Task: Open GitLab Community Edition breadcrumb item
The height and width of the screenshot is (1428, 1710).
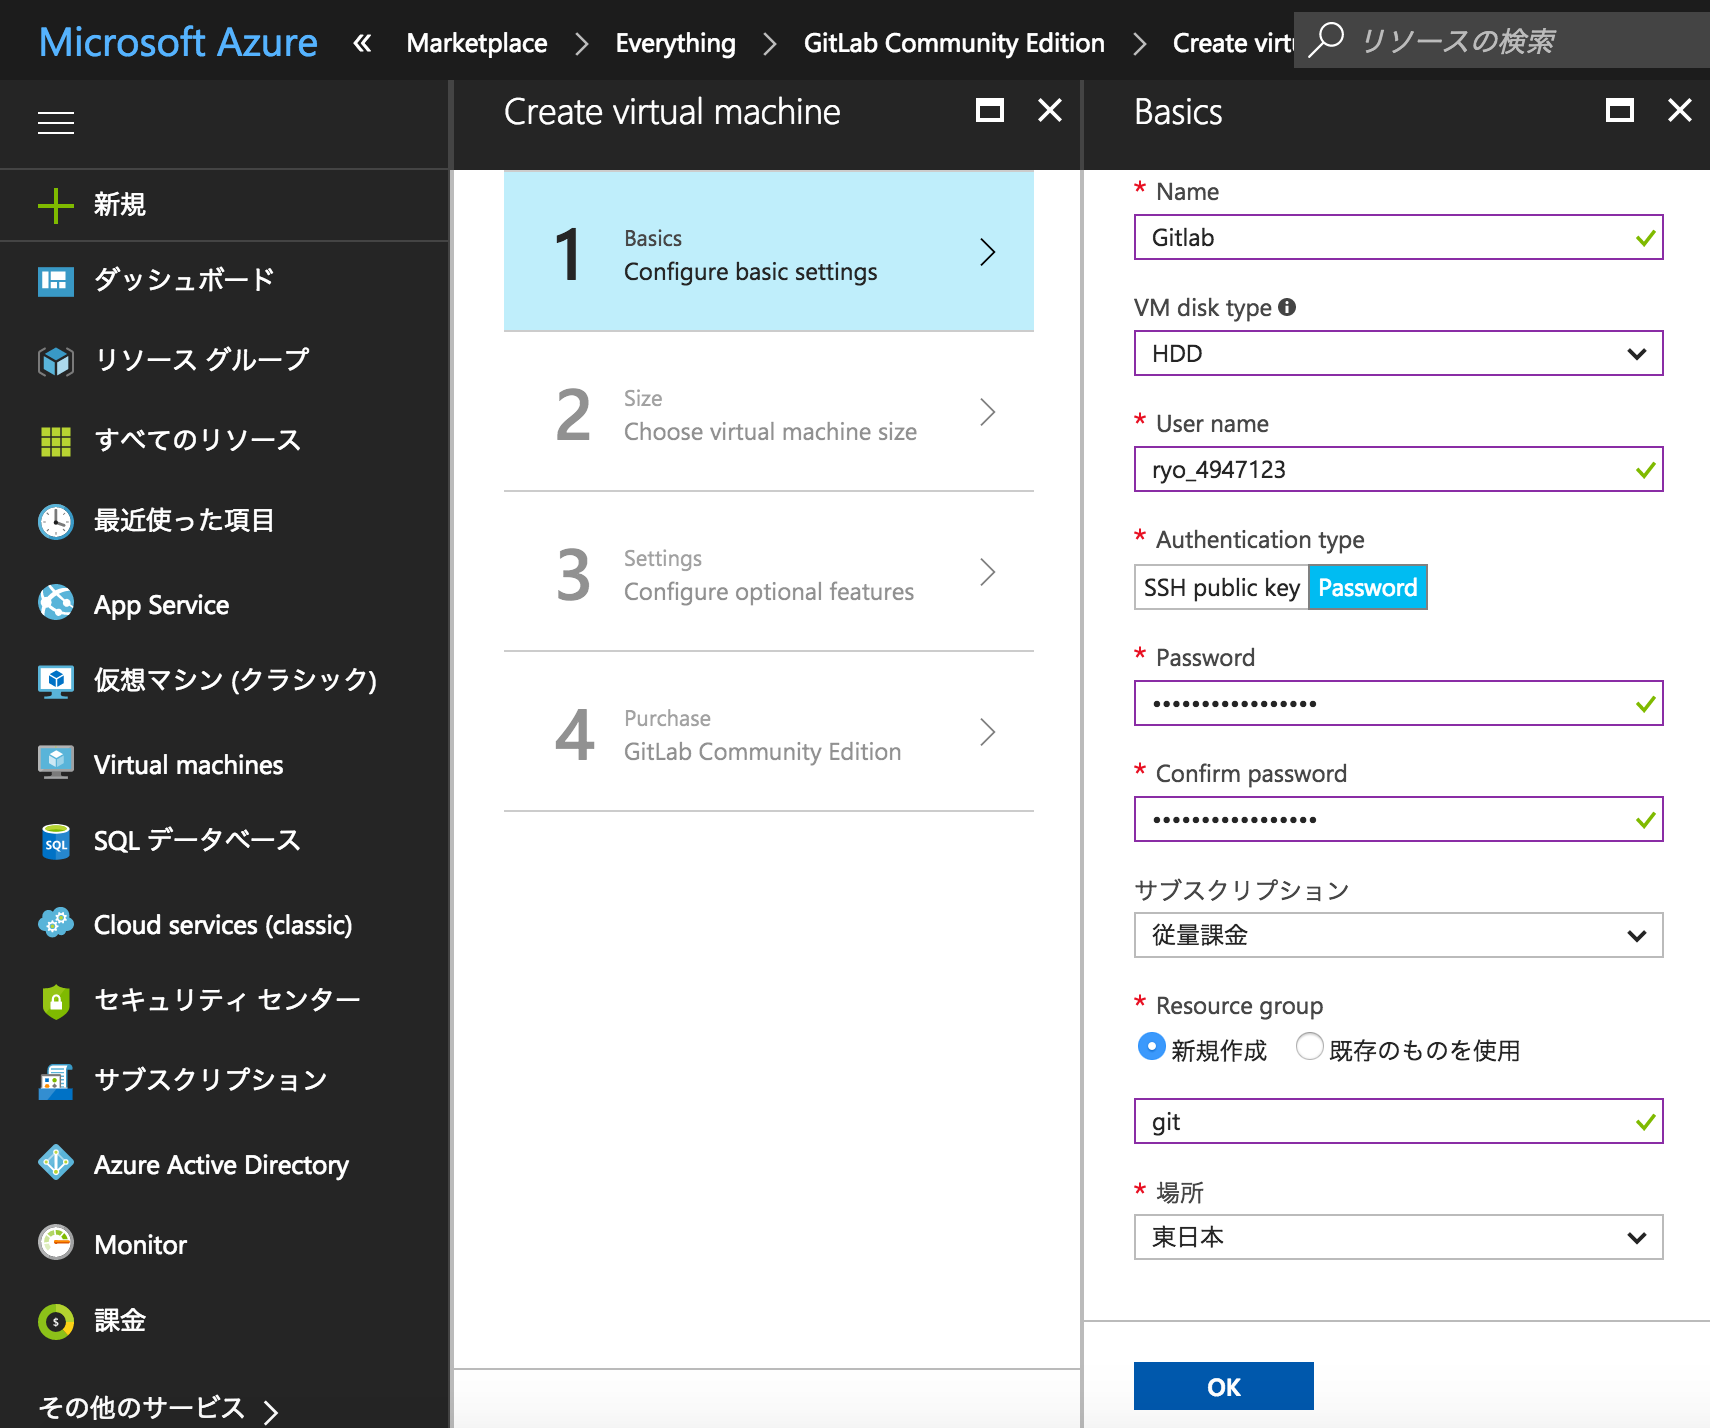Action: point(954,42)
